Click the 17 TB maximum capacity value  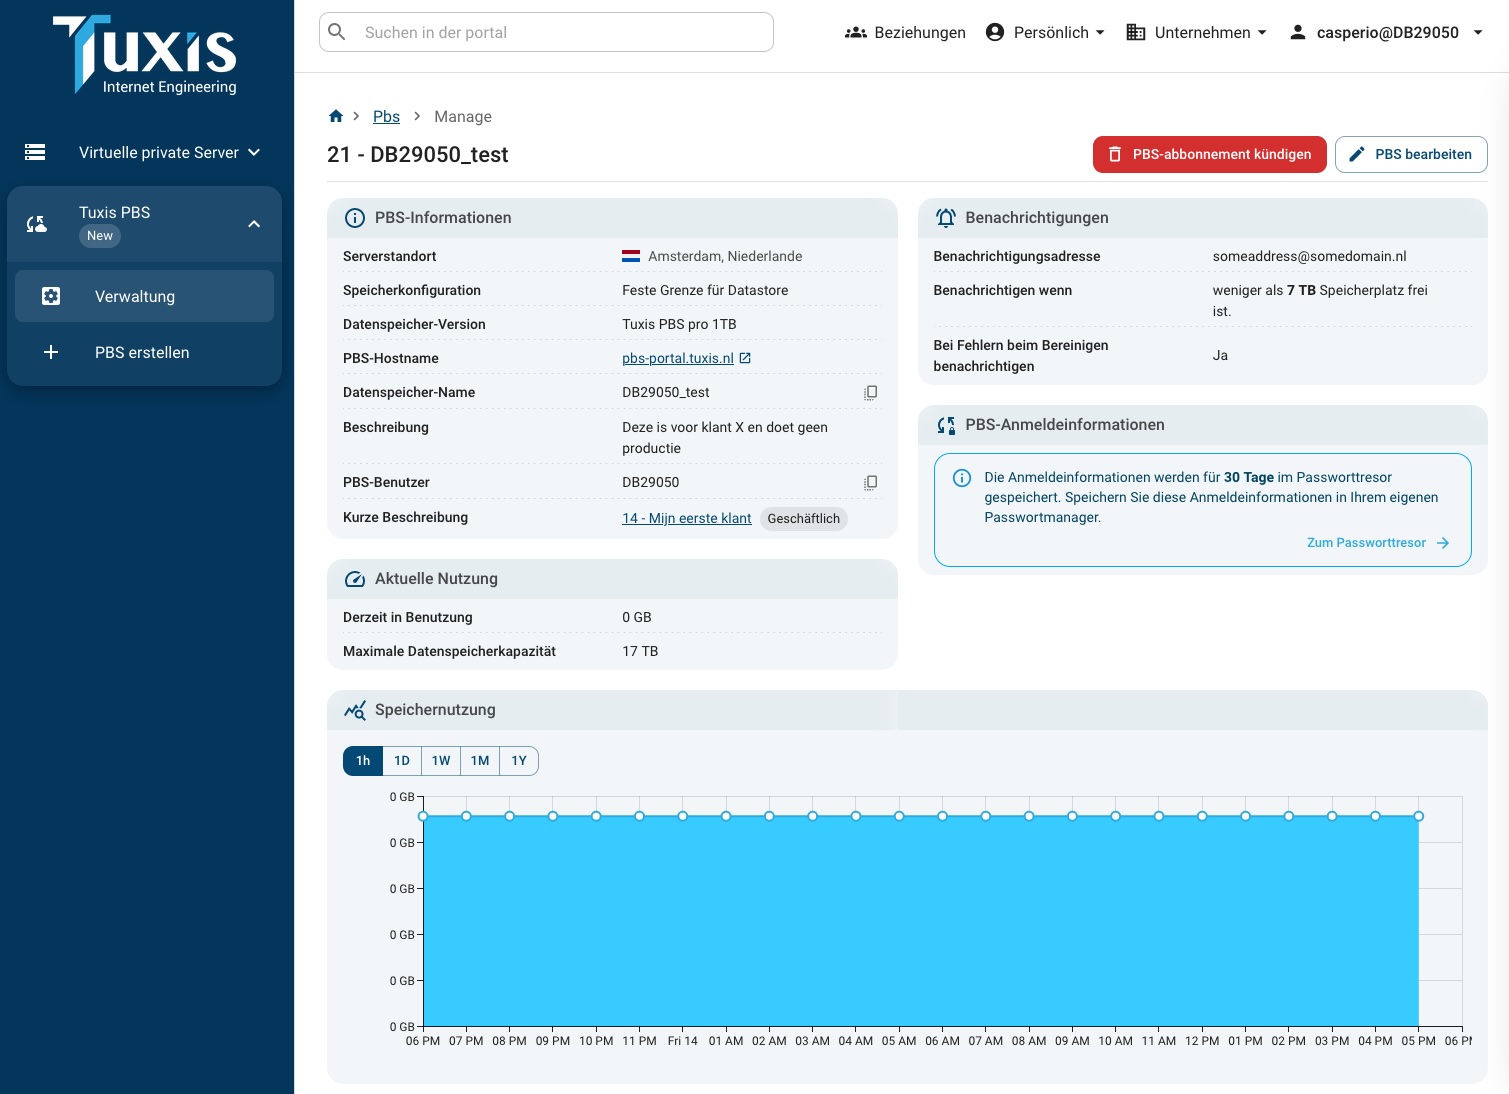(640, 651)
